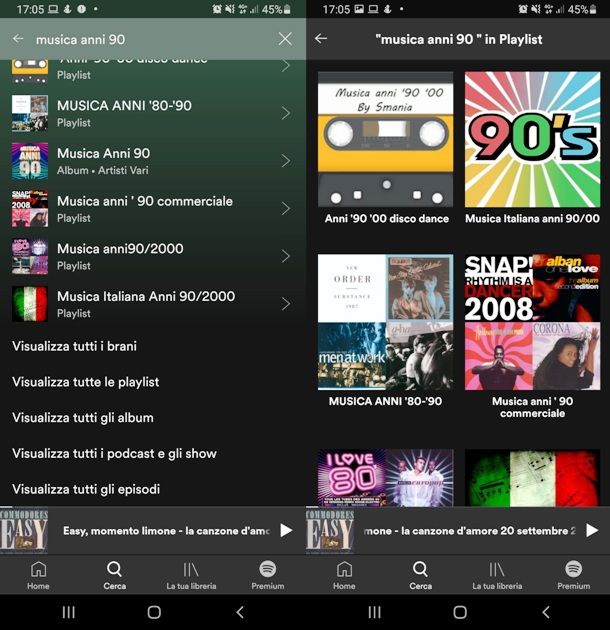Open La tua libreria on right screen
Screen dimensions: 610x630
(497, 575)
